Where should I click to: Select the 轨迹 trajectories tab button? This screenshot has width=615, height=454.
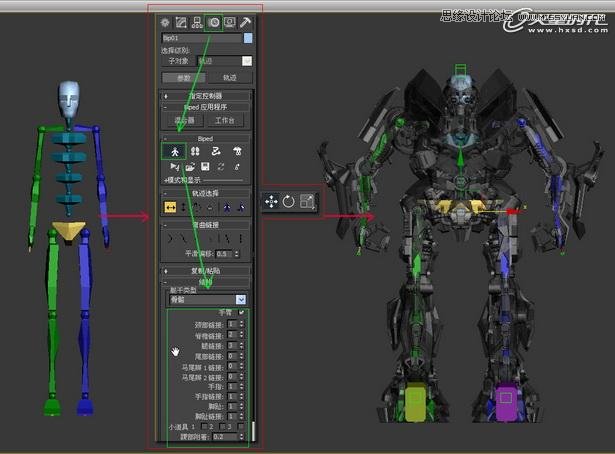(230, 78)
